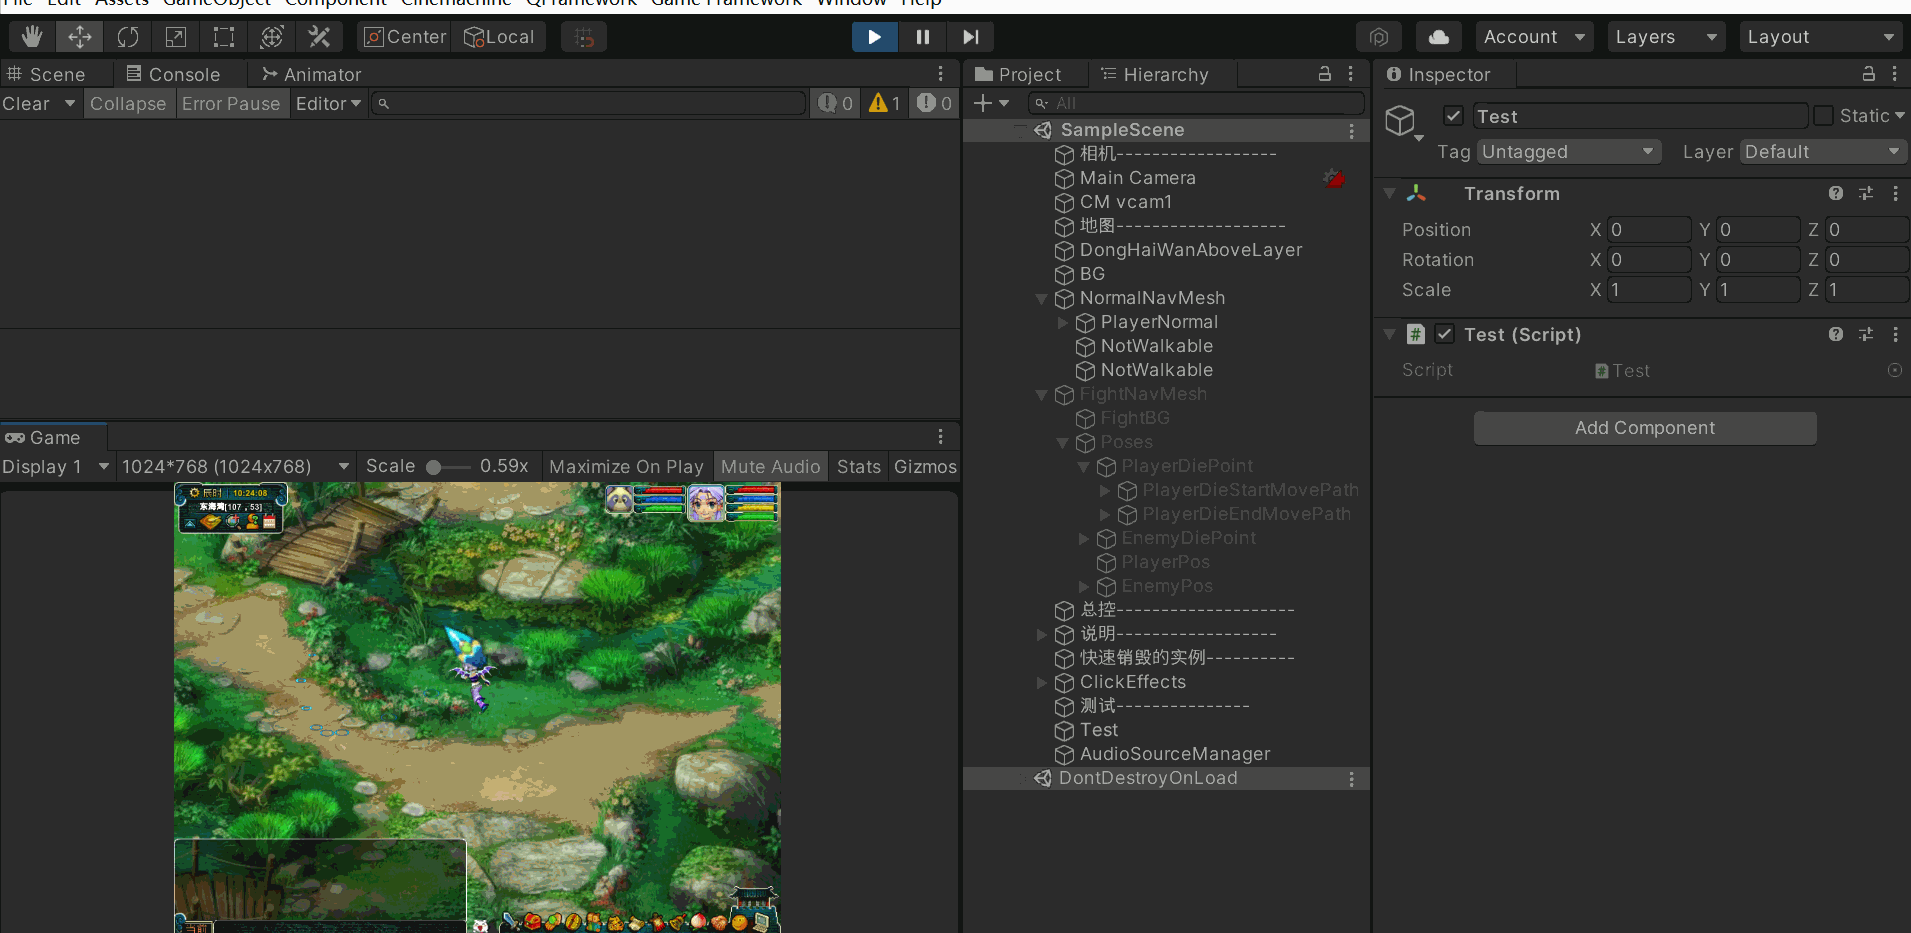Screen dimensions: 1911x933
Task: Open the Layout dropdown
Action: click(x=1821, y=37)
